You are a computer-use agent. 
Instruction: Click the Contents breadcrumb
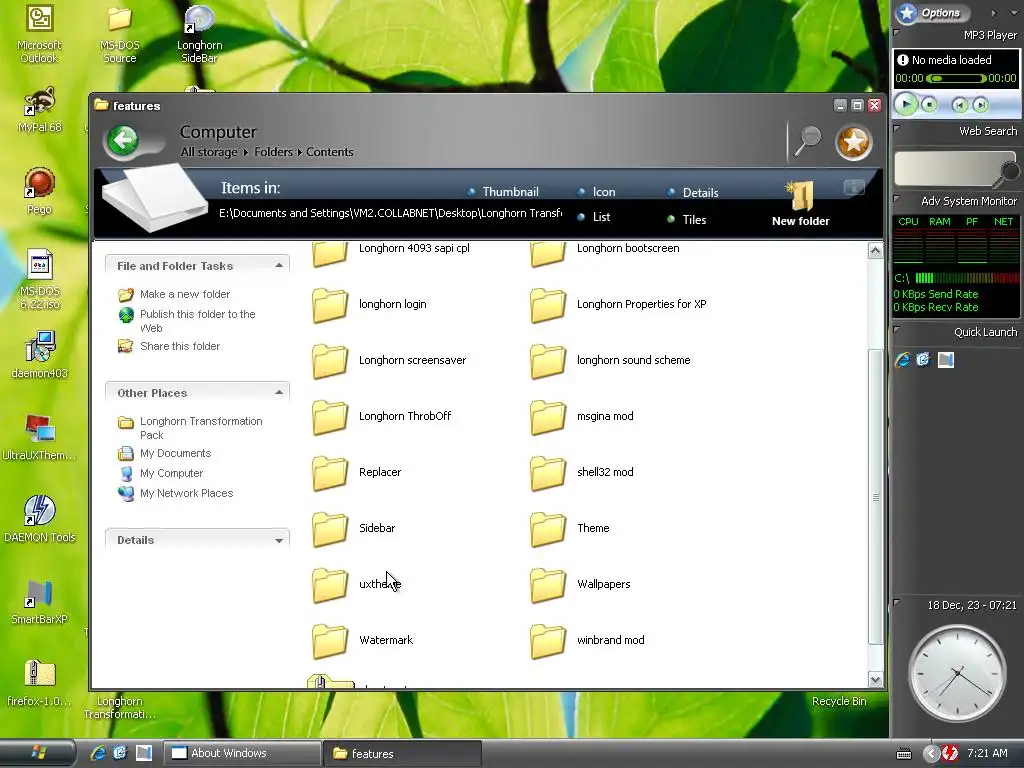click(330, 152)
